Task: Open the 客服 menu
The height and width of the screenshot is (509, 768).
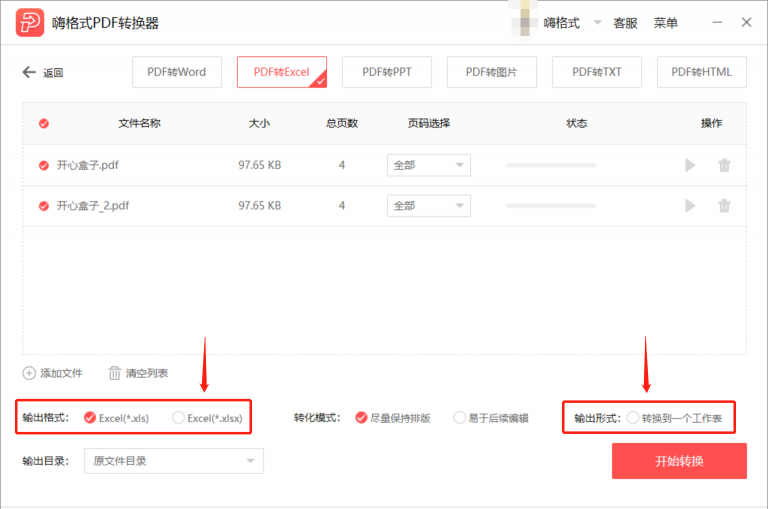Action: [625, 23]
